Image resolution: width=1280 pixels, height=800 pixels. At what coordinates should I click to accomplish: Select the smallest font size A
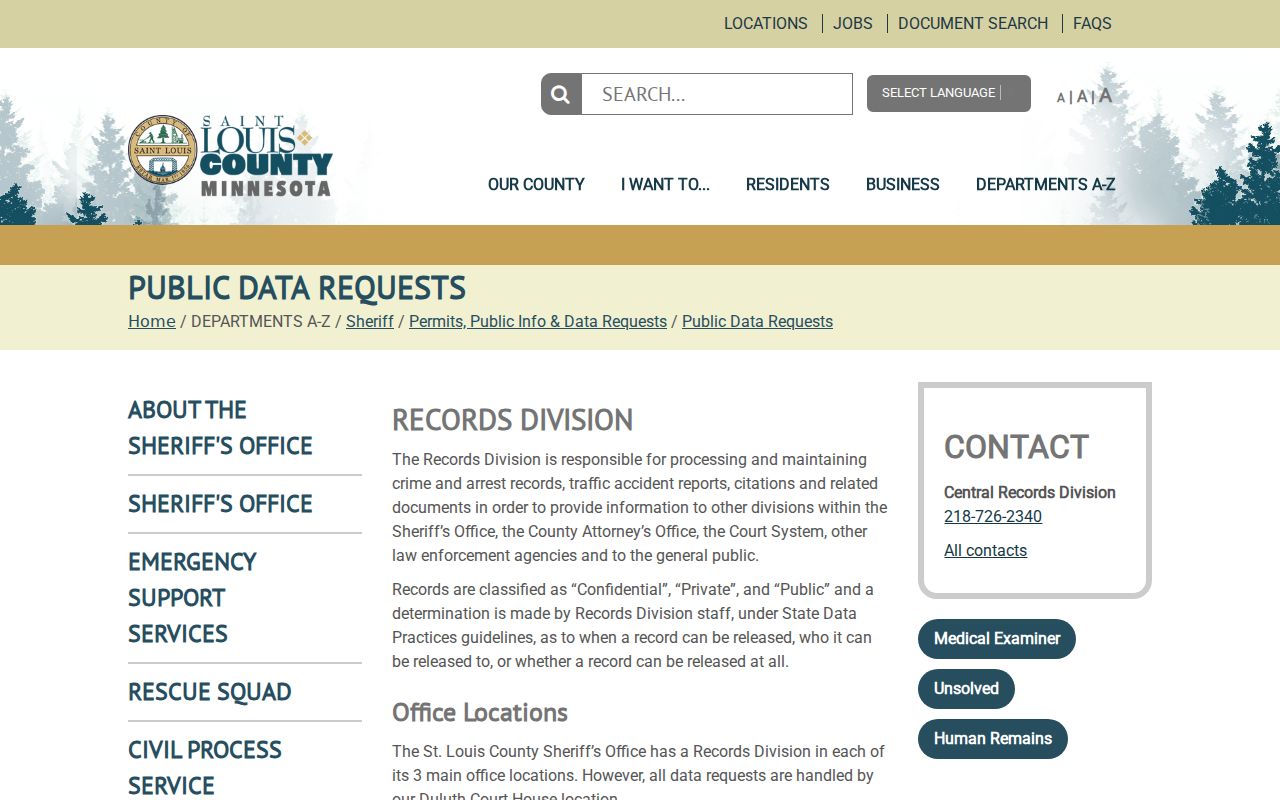pyautogui.click(x=1061, y=98)
